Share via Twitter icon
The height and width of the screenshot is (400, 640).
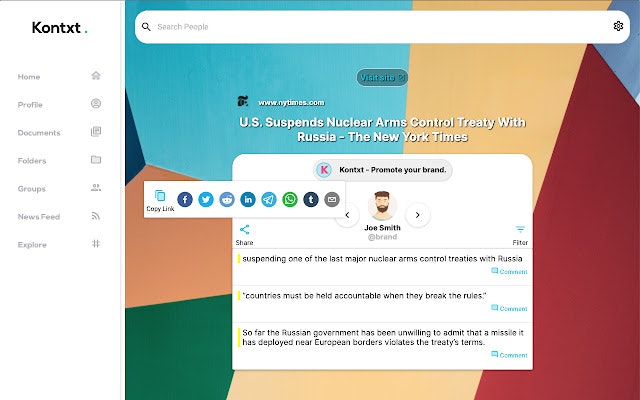click(206, 200)
